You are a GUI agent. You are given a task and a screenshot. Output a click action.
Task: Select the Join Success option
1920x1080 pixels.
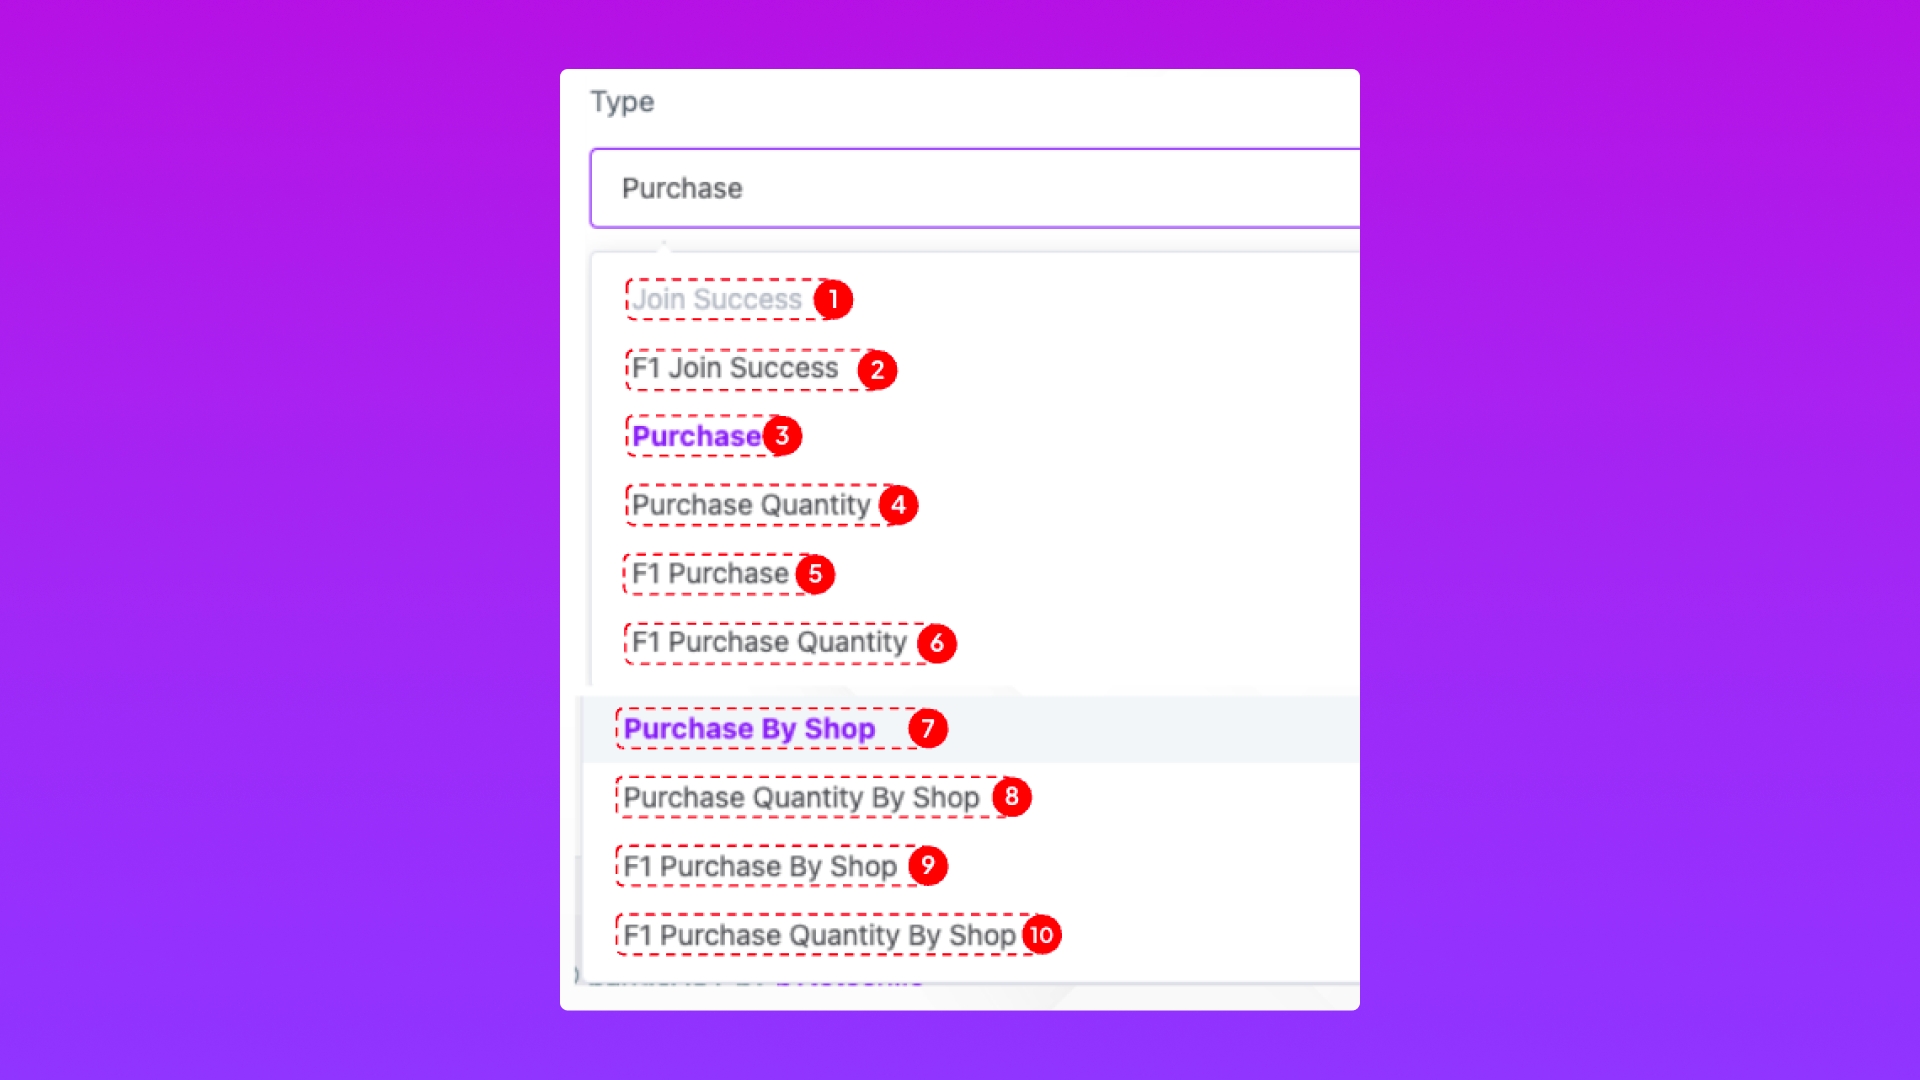click(717, 299)
